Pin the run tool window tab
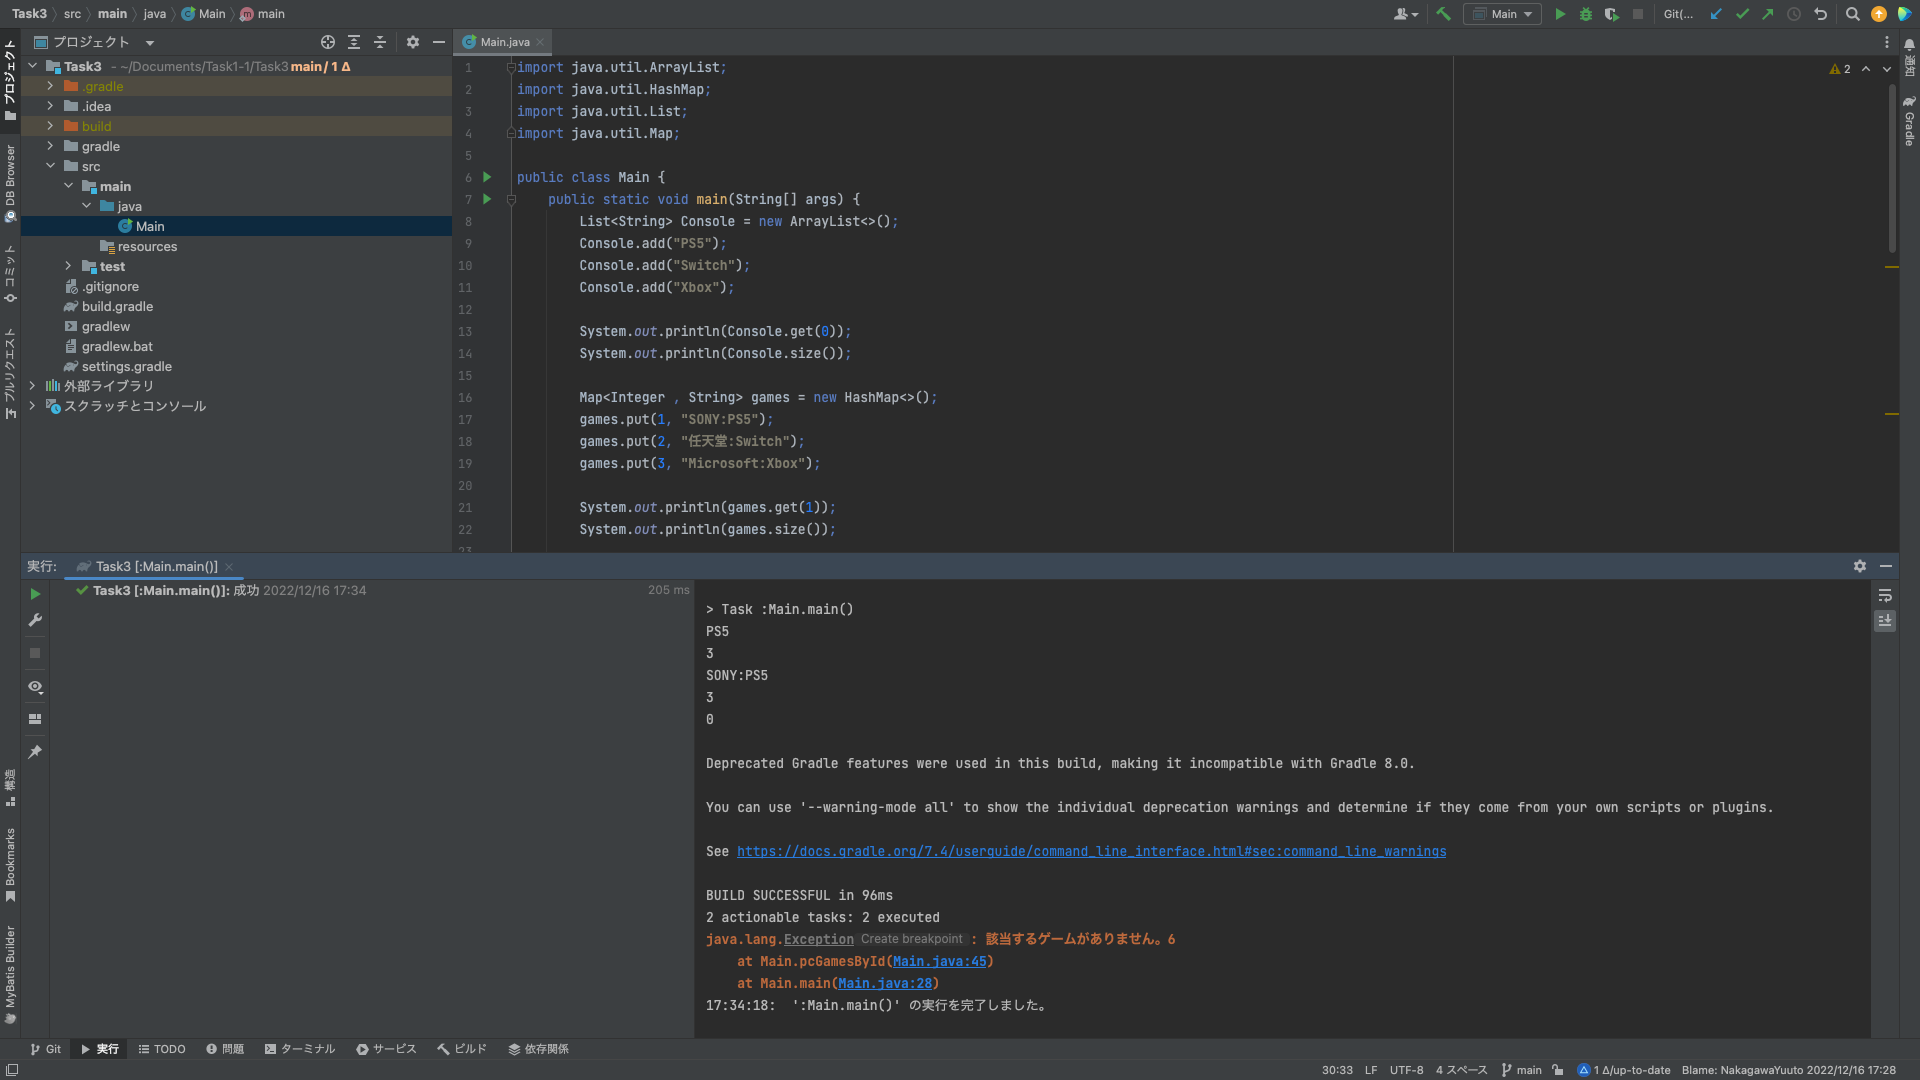 click(x=35, y=752)
